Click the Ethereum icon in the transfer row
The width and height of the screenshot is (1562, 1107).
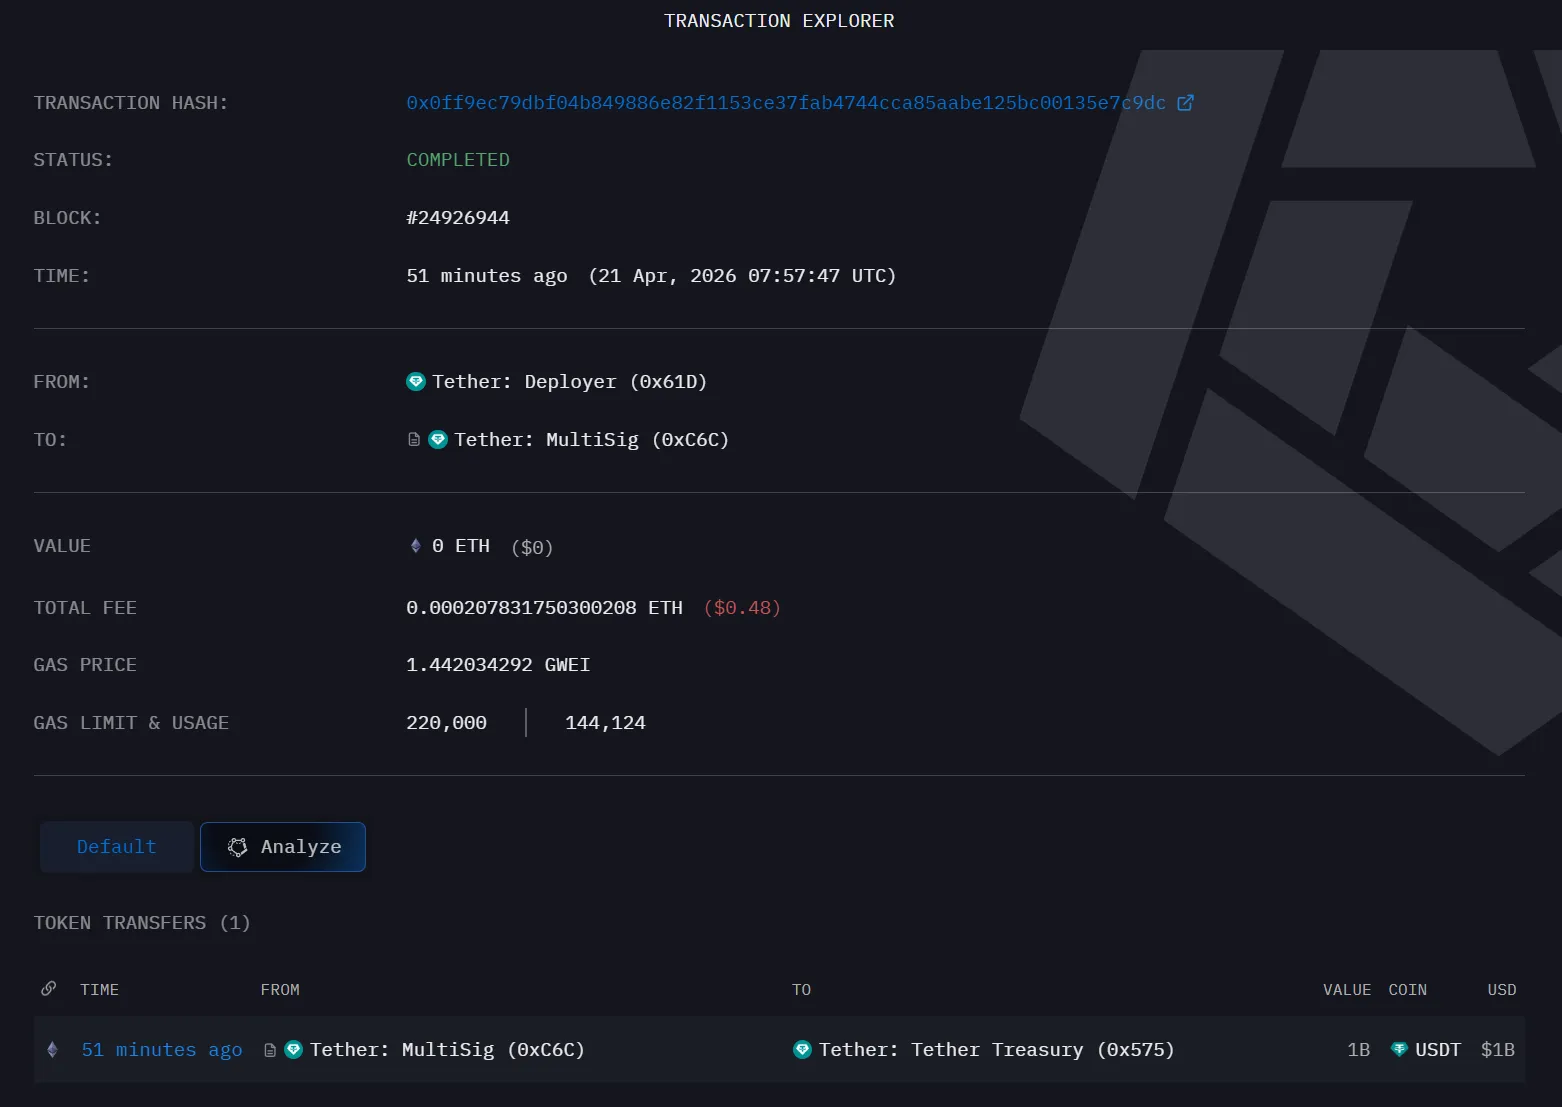point(53,1050)
